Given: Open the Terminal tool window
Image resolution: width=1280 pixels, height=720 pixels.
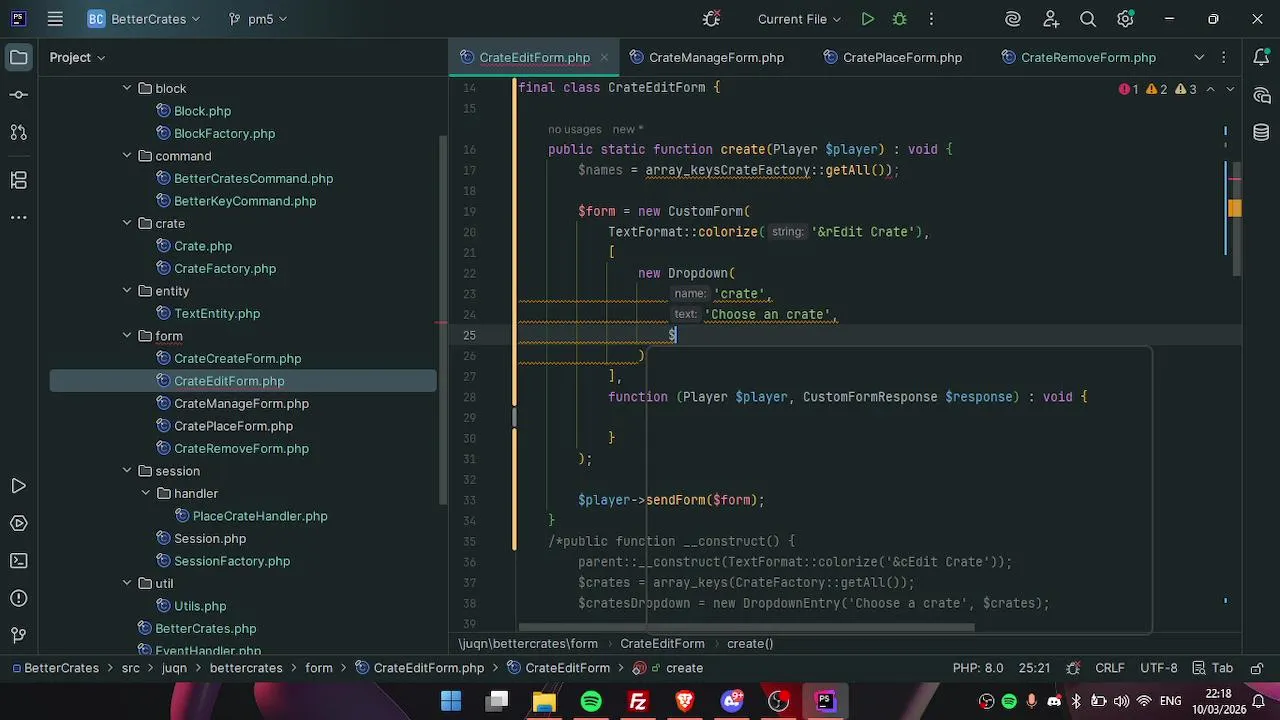Looking at the screenshot, I should (18, 561).
